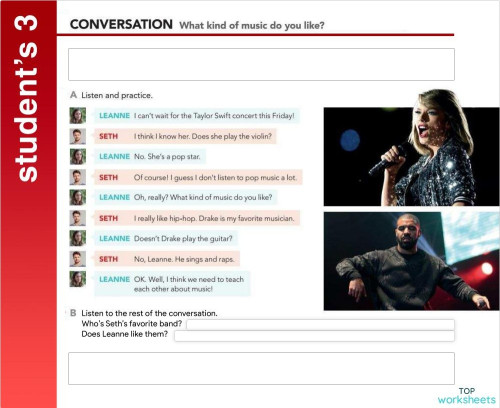Click Seth's avatar beside the violin question
The height and width of the screenshot is (408, 500).
coord(78,136)
